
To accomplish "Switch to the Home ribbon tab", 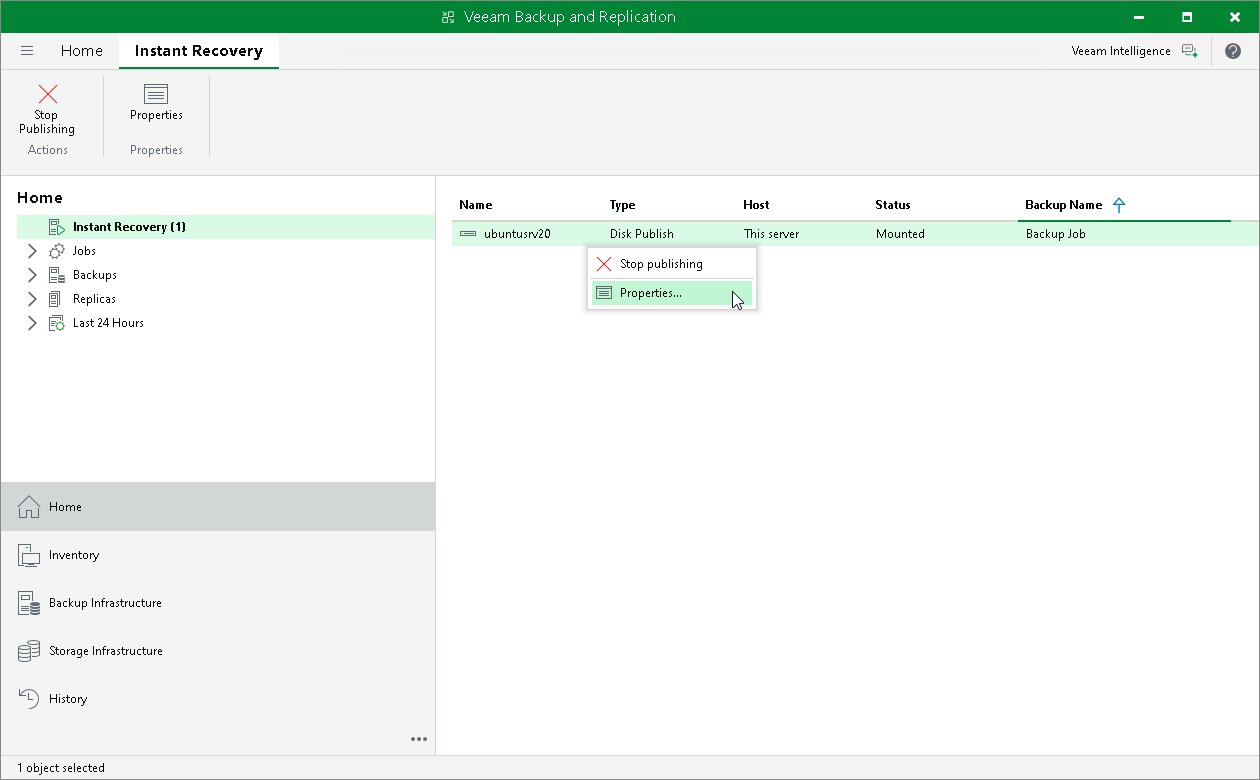I will 81,51.
